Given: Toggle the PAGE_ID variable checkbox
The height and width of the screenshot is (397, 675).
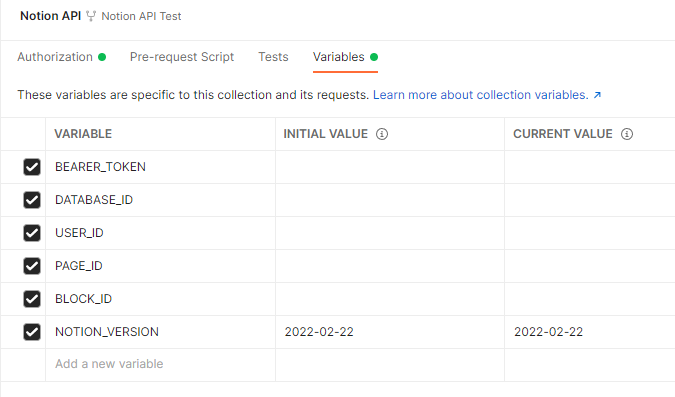Looking at the screenshot, I should [32, 266].
